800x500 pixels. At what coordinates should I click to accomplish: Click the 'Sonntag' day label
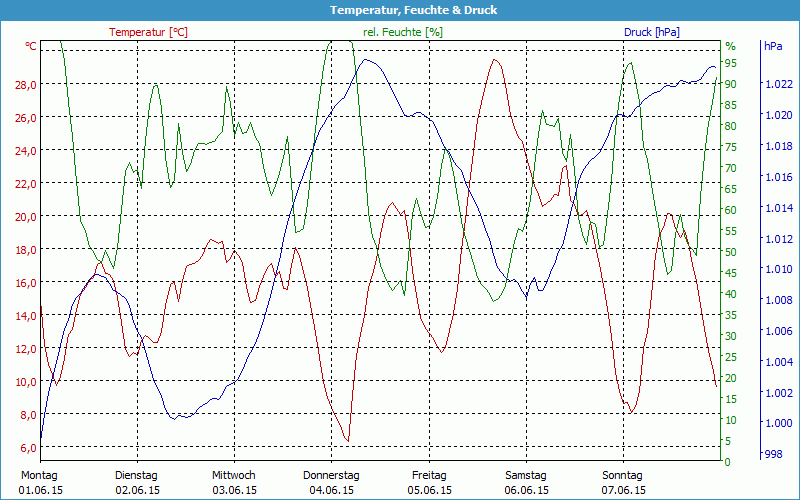tap(622, 476)
